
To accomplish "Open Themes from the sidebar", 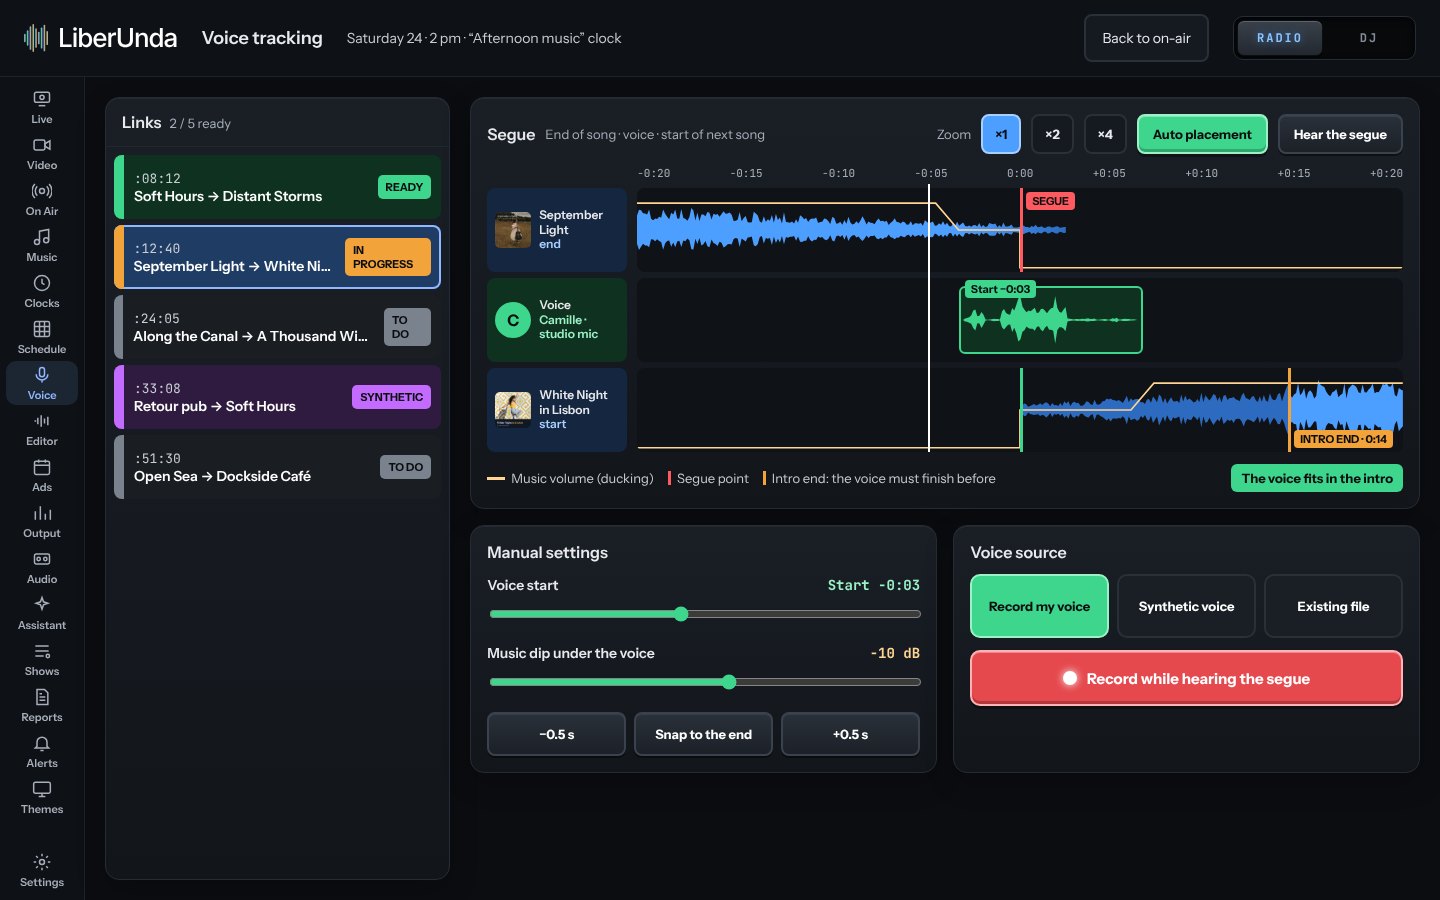I will tap(42, 798).
